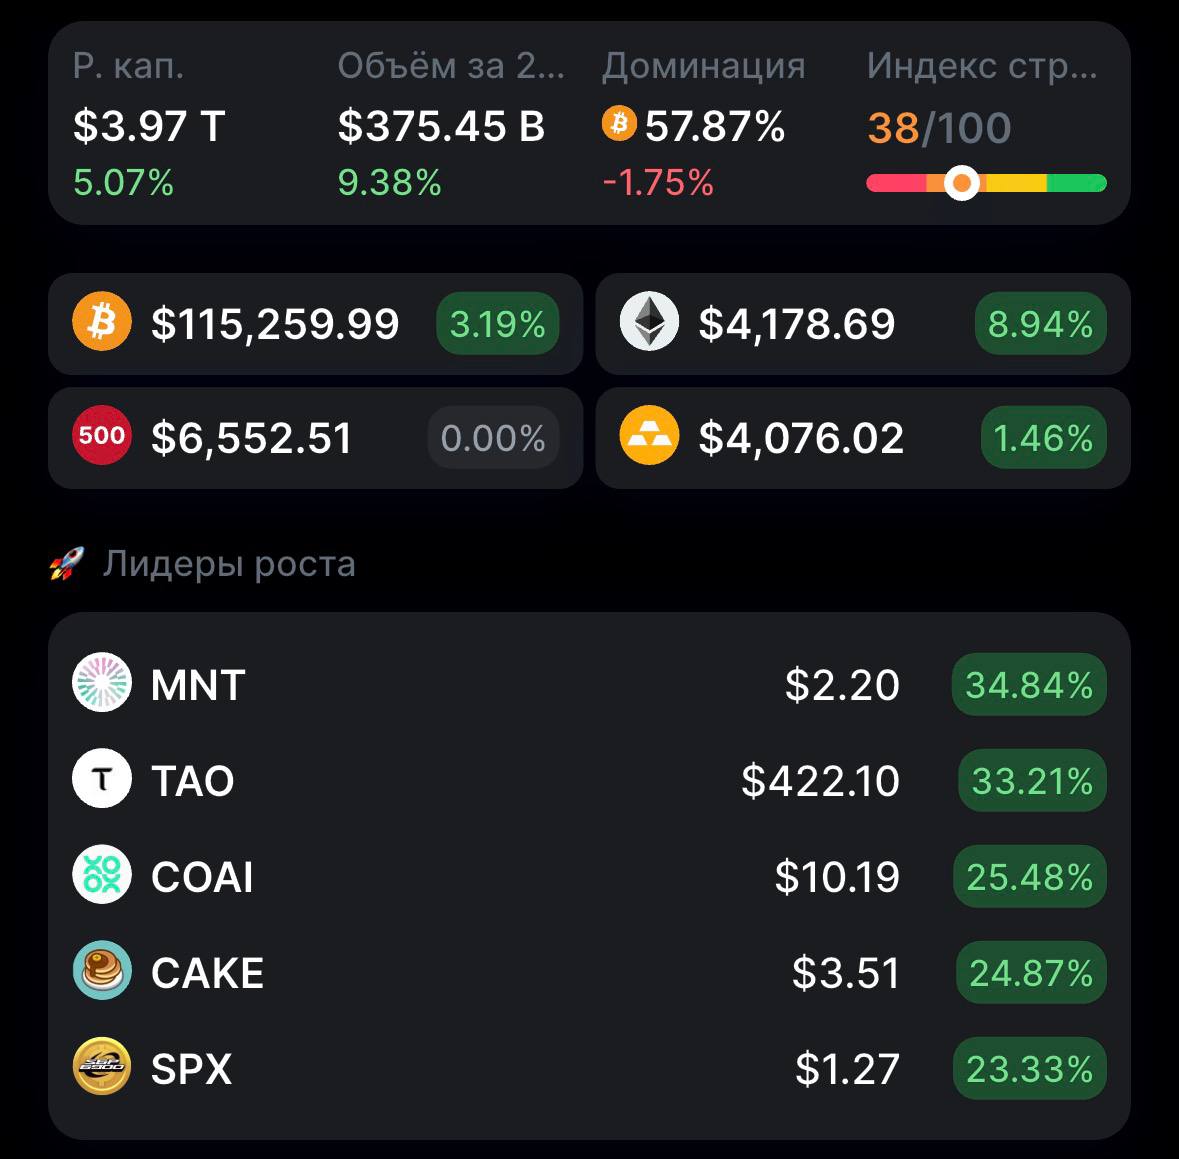
Task: Click TAO's 33.21% gain badge
Action: click(x=1031, y=781)
